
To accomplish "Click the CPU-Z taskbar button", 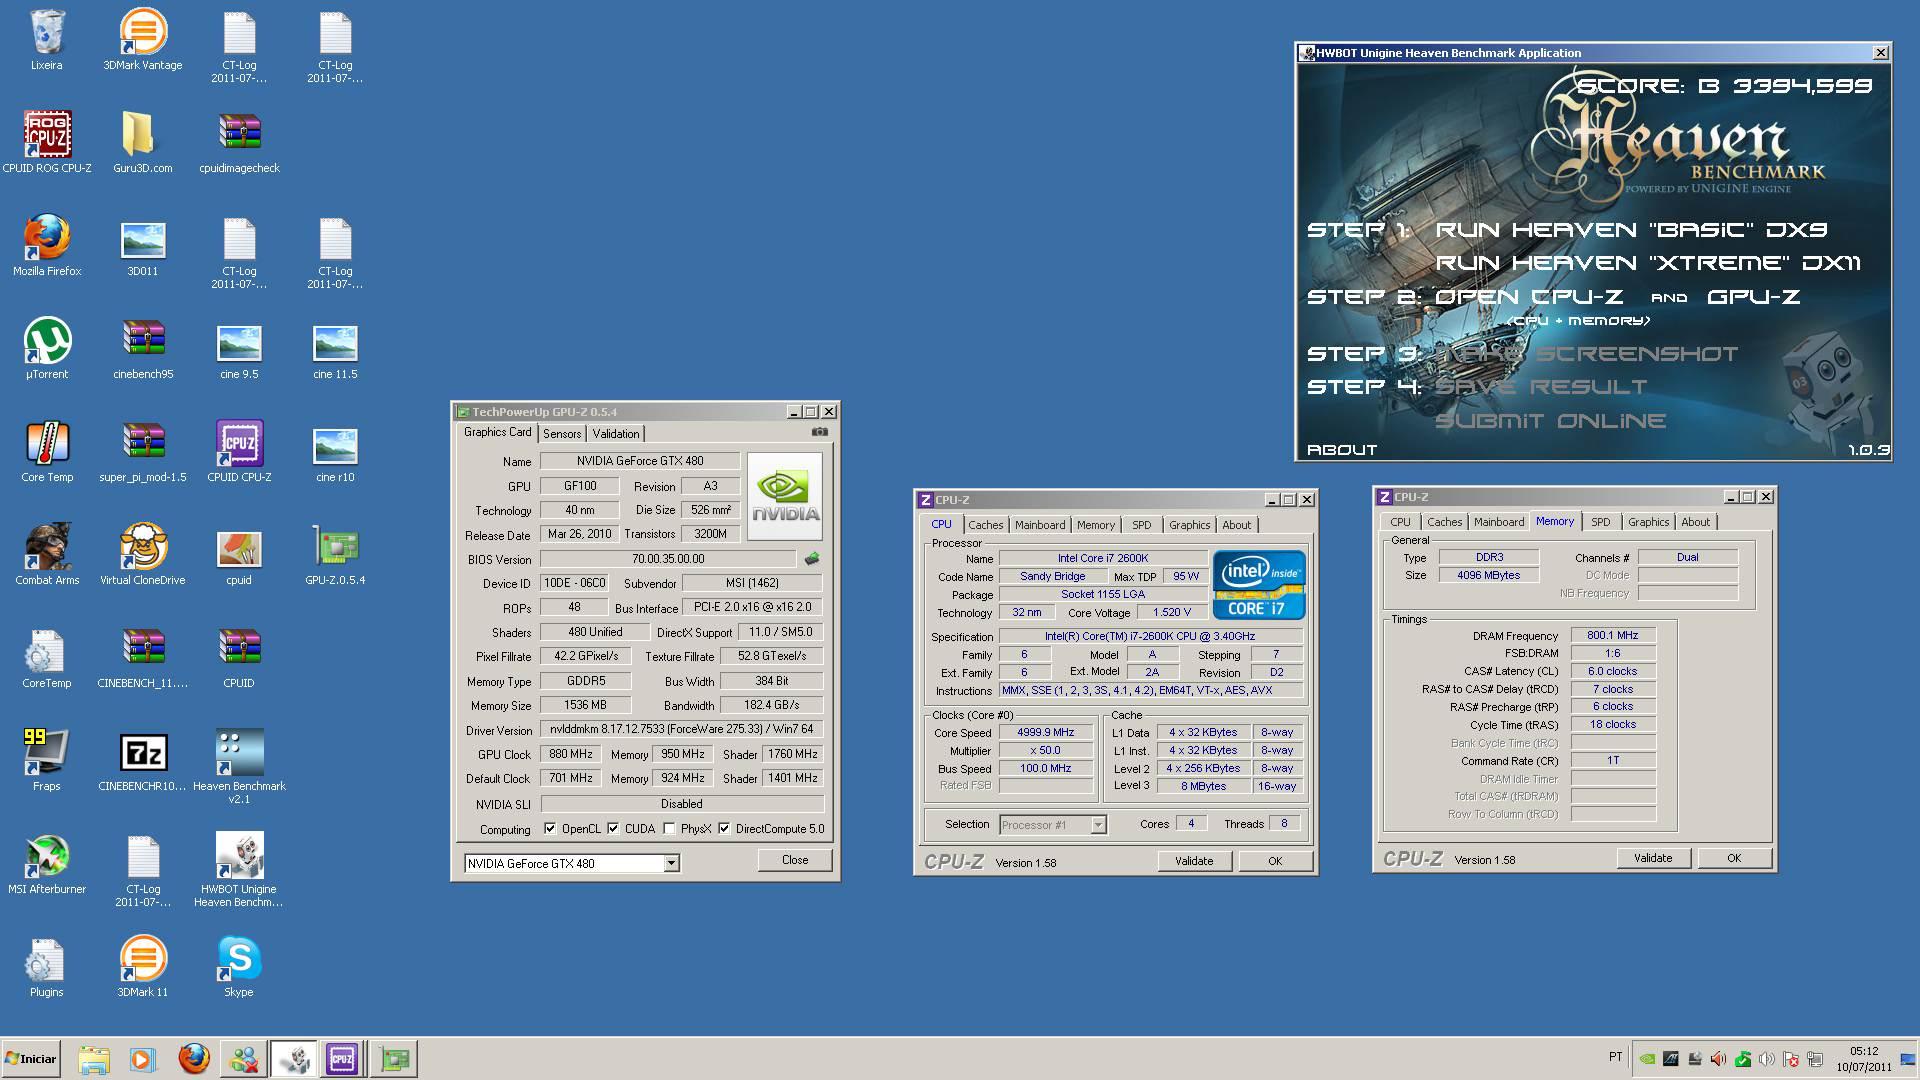I will [342, 1059].
